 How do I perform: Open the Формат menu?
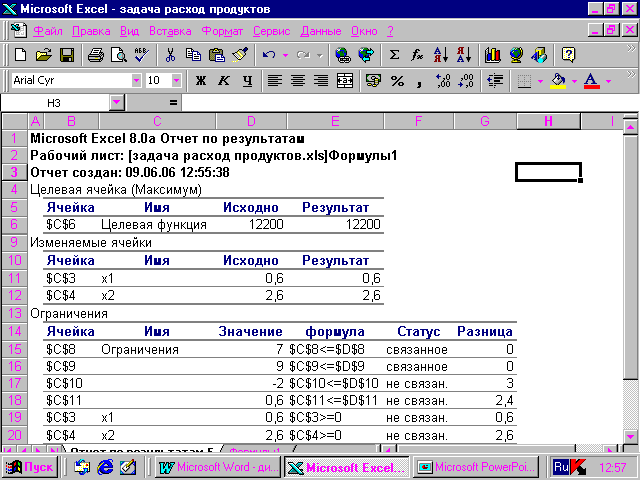click(x=222, y=31)
